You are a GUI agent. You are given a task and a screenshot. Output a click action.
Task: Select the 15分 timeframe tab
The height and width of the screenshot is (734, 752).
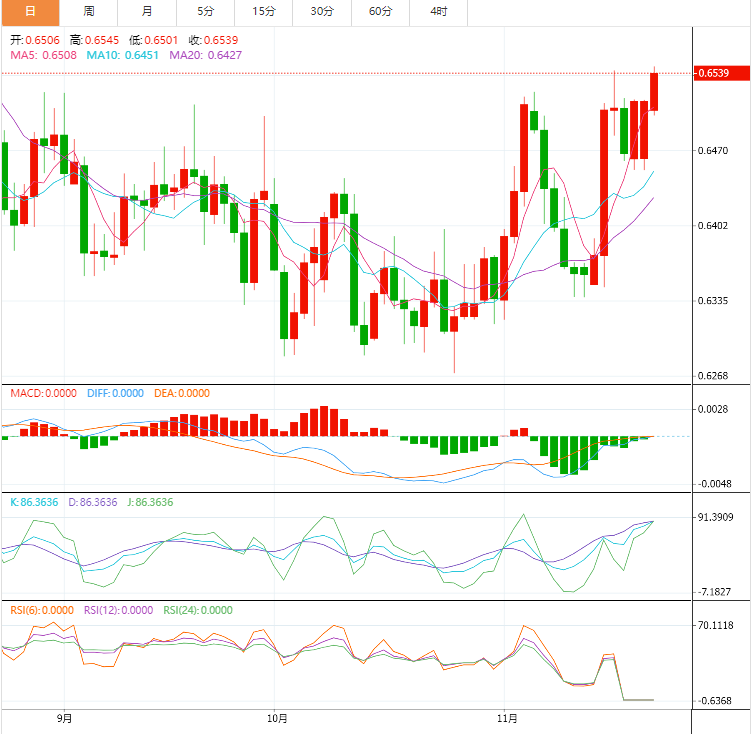coord(264,12)
